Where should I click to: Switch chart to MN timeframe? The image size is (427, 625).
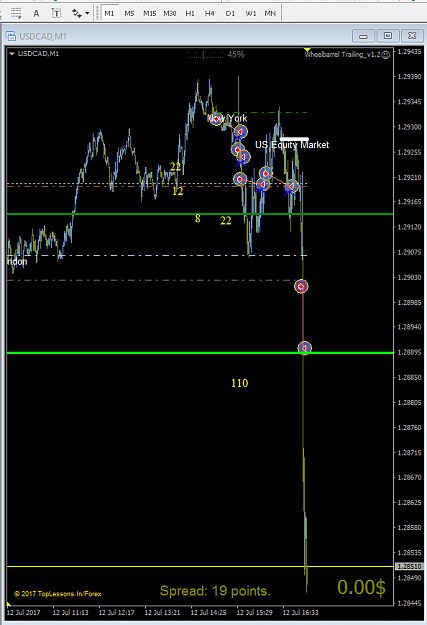pyautogui.click(x=270, y=13)
